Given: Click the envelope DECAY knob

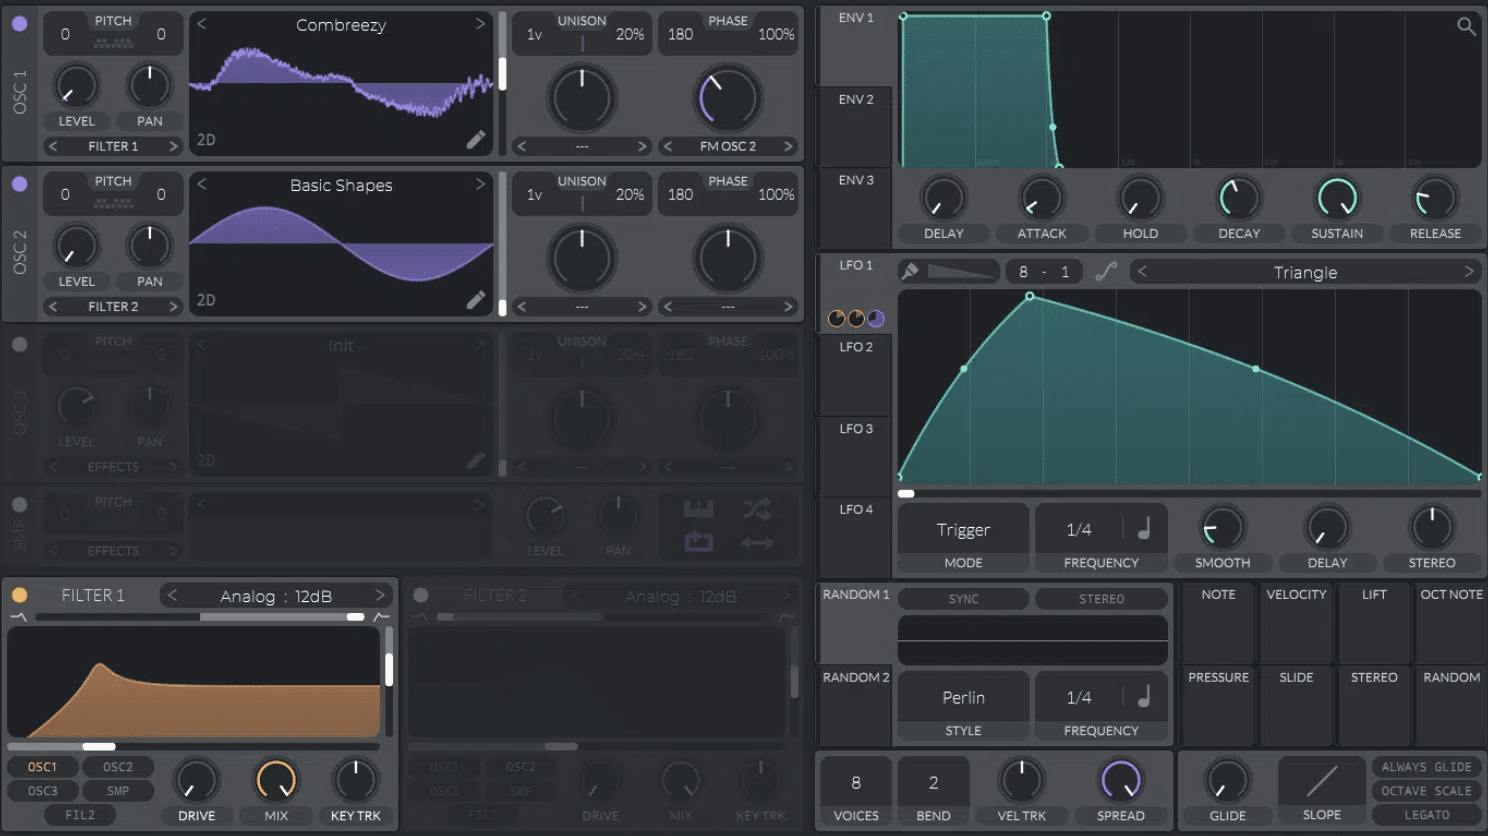Looking at the screenshot, I should tap(1239, 198).
